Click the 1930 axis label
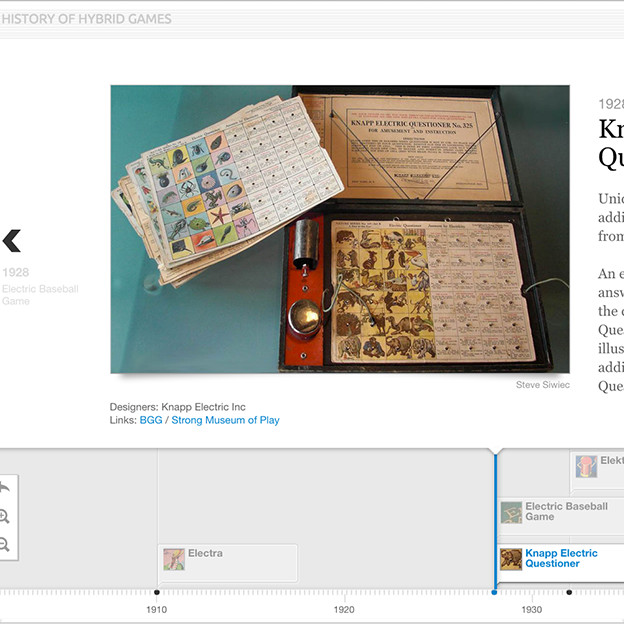The width and height of the screenshot is (624, 624). coord(532,609)
